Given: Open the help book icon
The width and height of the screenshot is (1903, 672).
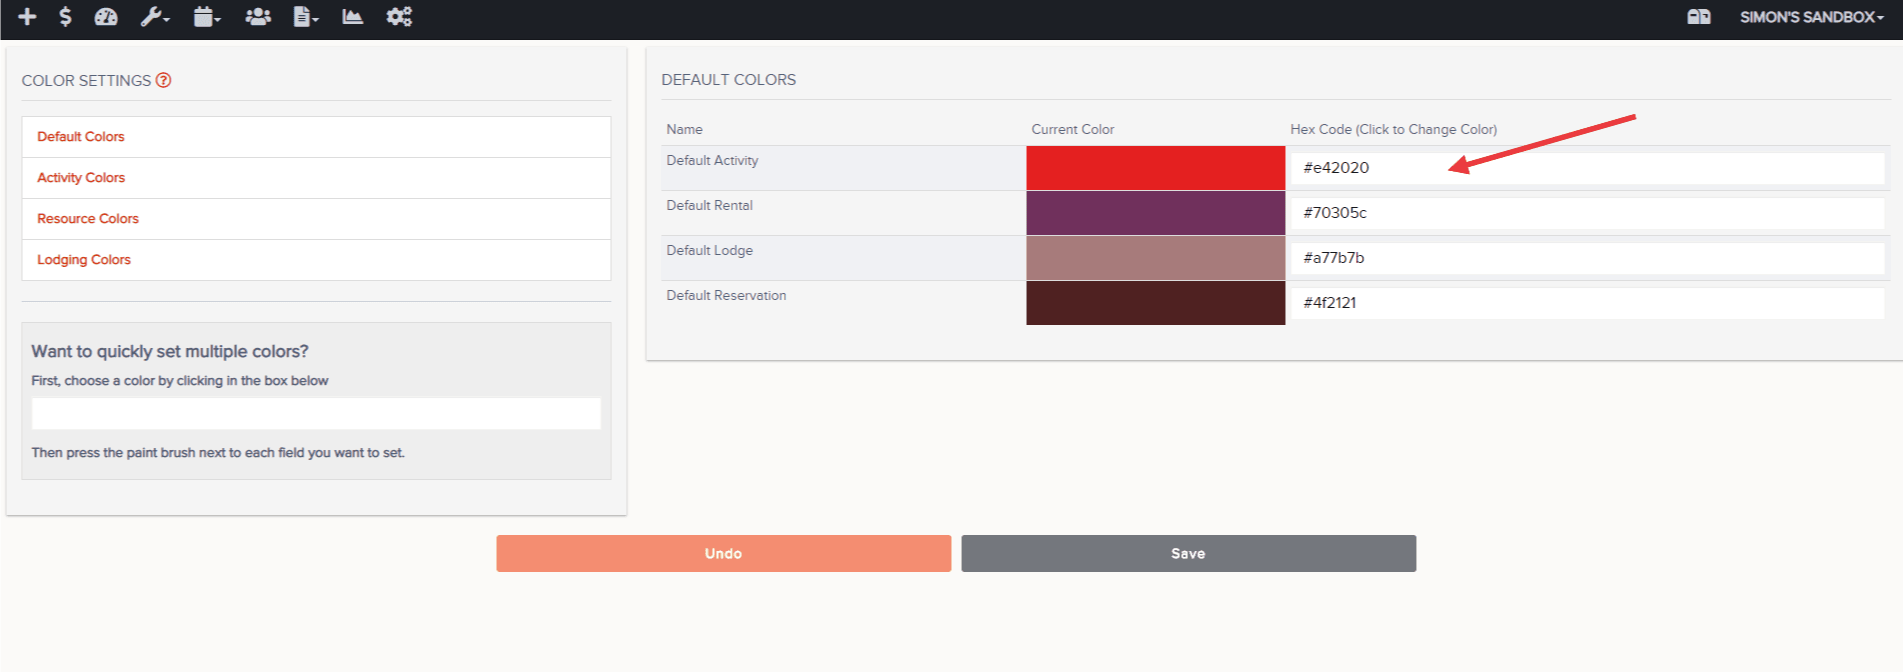Looking at the screenshot, I should 1699,16.
